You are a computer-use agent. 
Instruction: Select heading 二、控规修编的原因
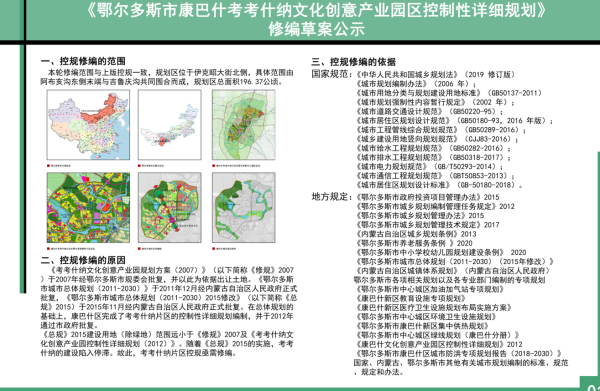pos(83,260)
